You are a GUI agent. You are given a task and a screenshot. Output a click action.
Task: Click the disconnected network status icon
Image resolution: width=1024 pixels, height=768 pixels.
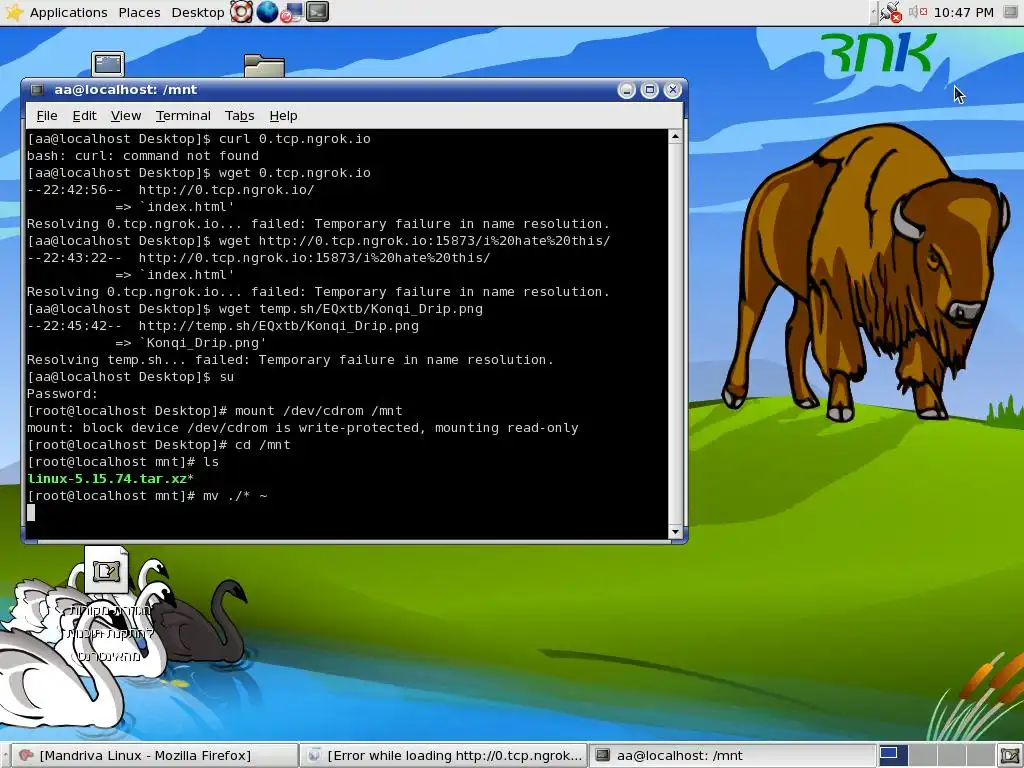(x=891, y=12)
